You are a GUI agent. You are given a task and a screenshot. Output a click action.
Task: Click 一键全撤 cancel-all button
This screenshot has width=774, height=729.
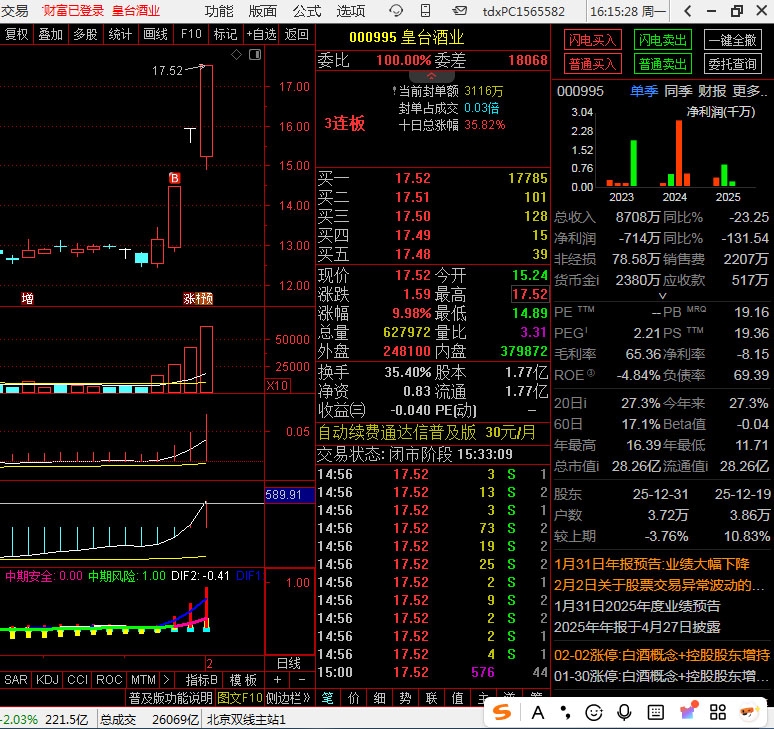tap(733, 40)
